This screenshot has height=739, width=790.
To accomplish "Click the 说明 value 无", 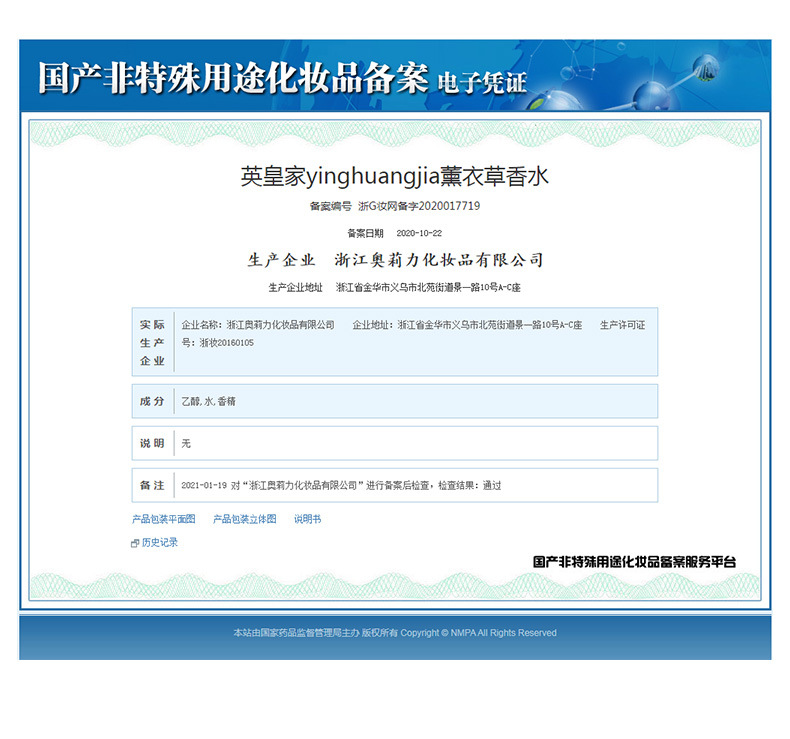I will pos(186,443).
